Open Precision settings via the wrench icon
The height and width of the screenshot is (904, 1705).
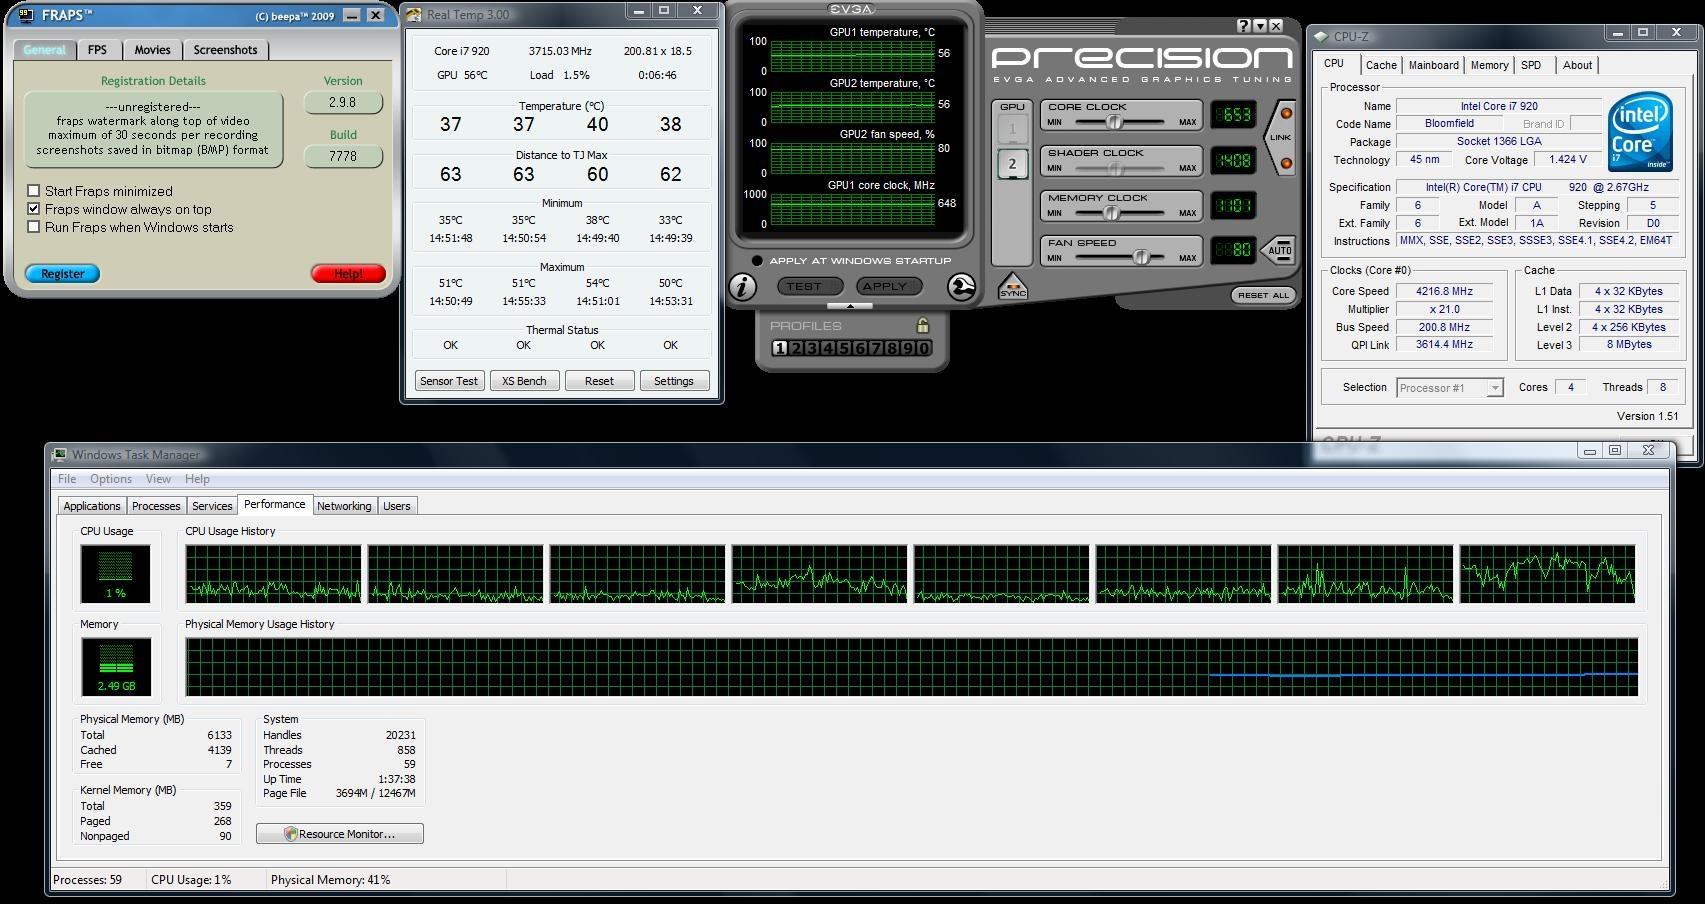click(x=961, y=287)
